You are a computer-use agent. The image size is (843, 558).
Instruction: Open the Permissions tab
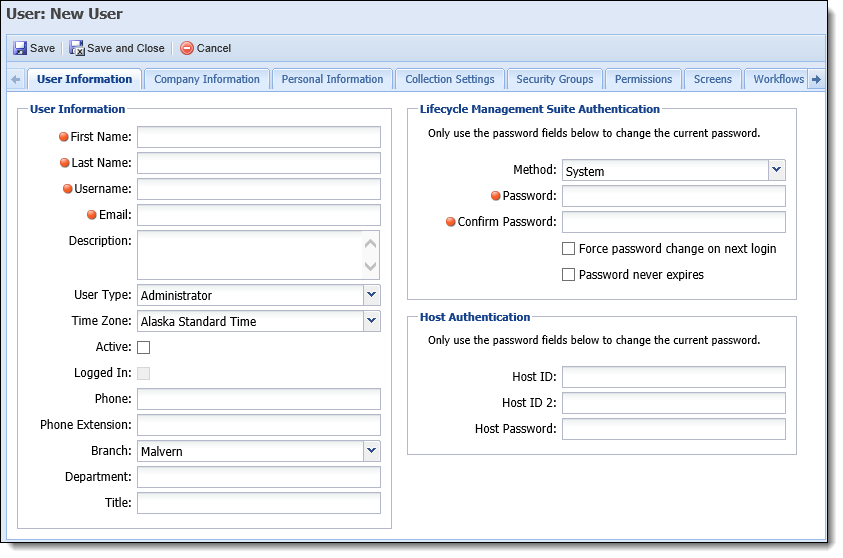[x=644, y=79]
